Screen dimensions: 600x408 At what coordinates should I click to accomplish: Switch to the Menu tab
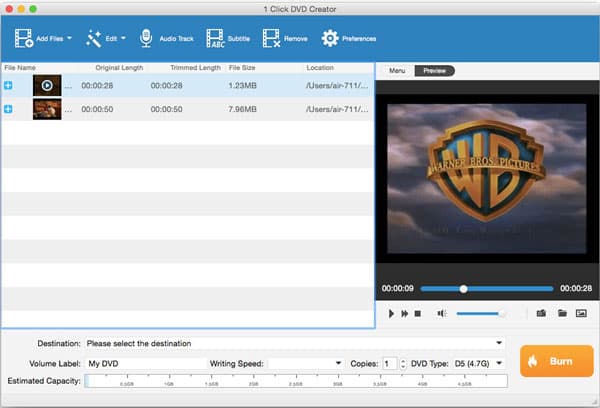[397, 71]
